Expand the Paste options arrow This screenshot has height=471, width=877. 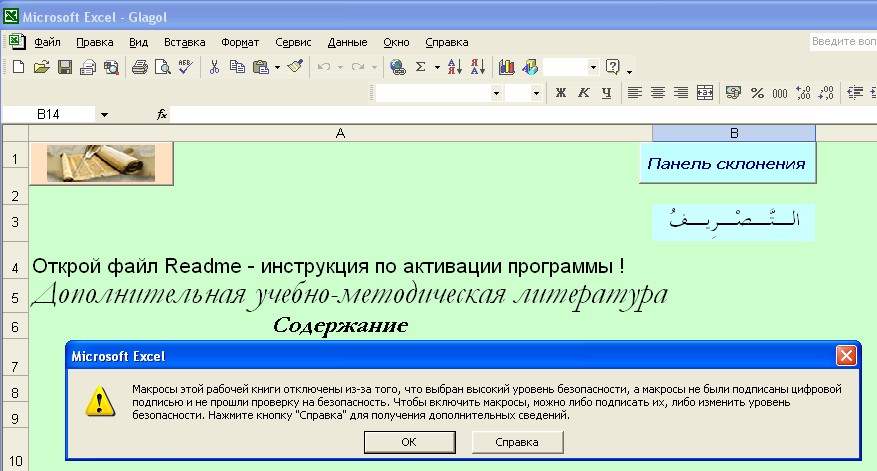click(x=277, y=68)
